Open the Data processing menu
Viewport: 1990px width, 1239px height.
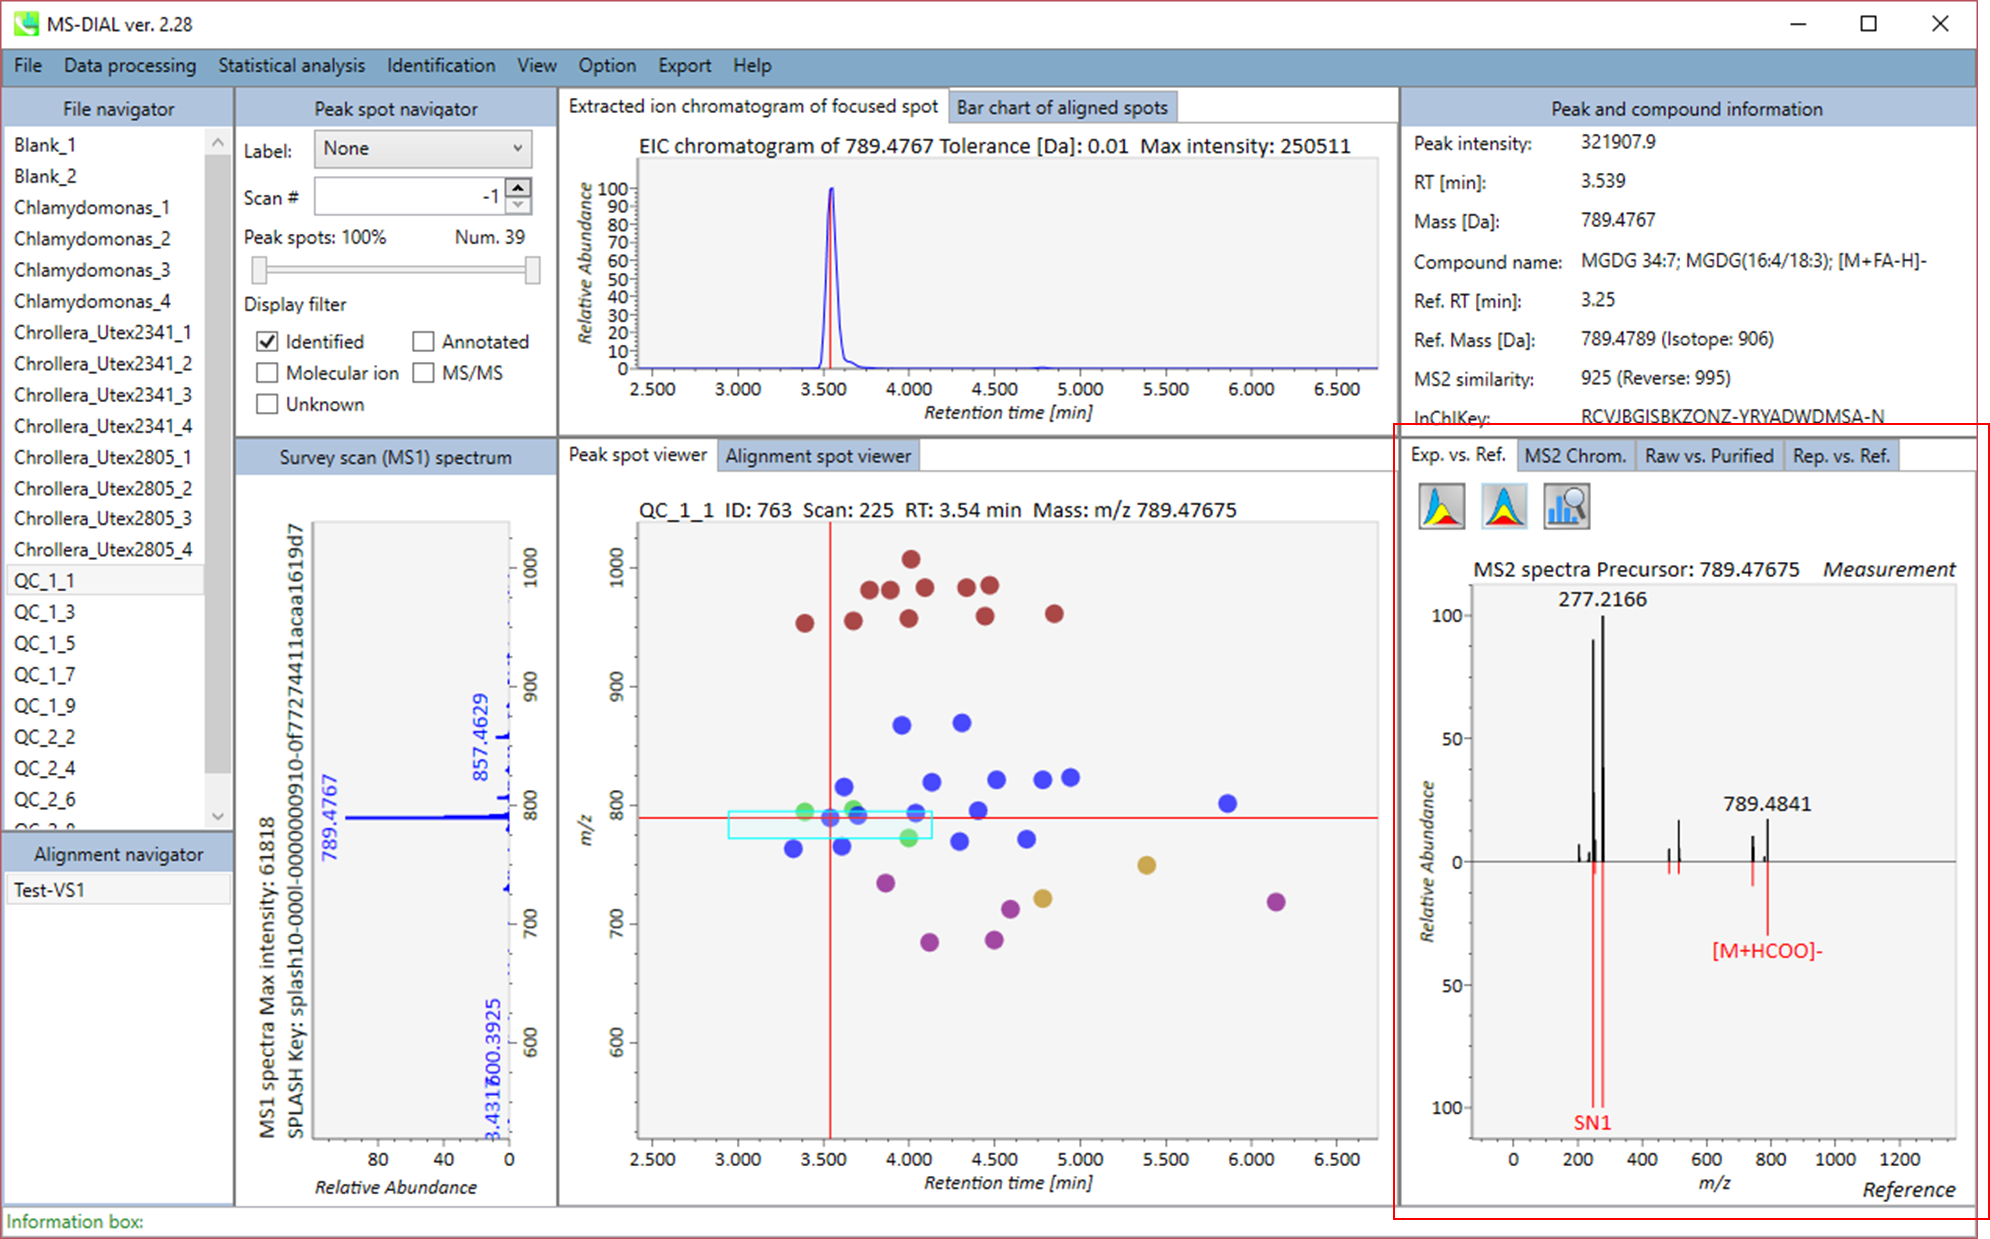click(130, 66)
